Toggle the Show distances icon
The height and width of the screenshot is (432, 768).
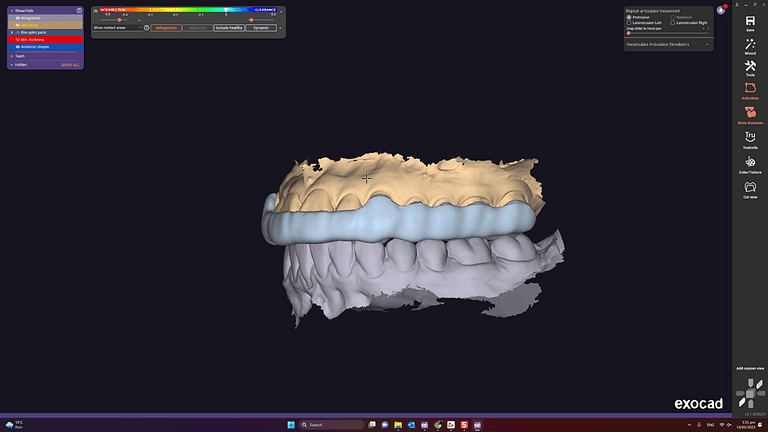pyautogui.click(x=749, y=114)
